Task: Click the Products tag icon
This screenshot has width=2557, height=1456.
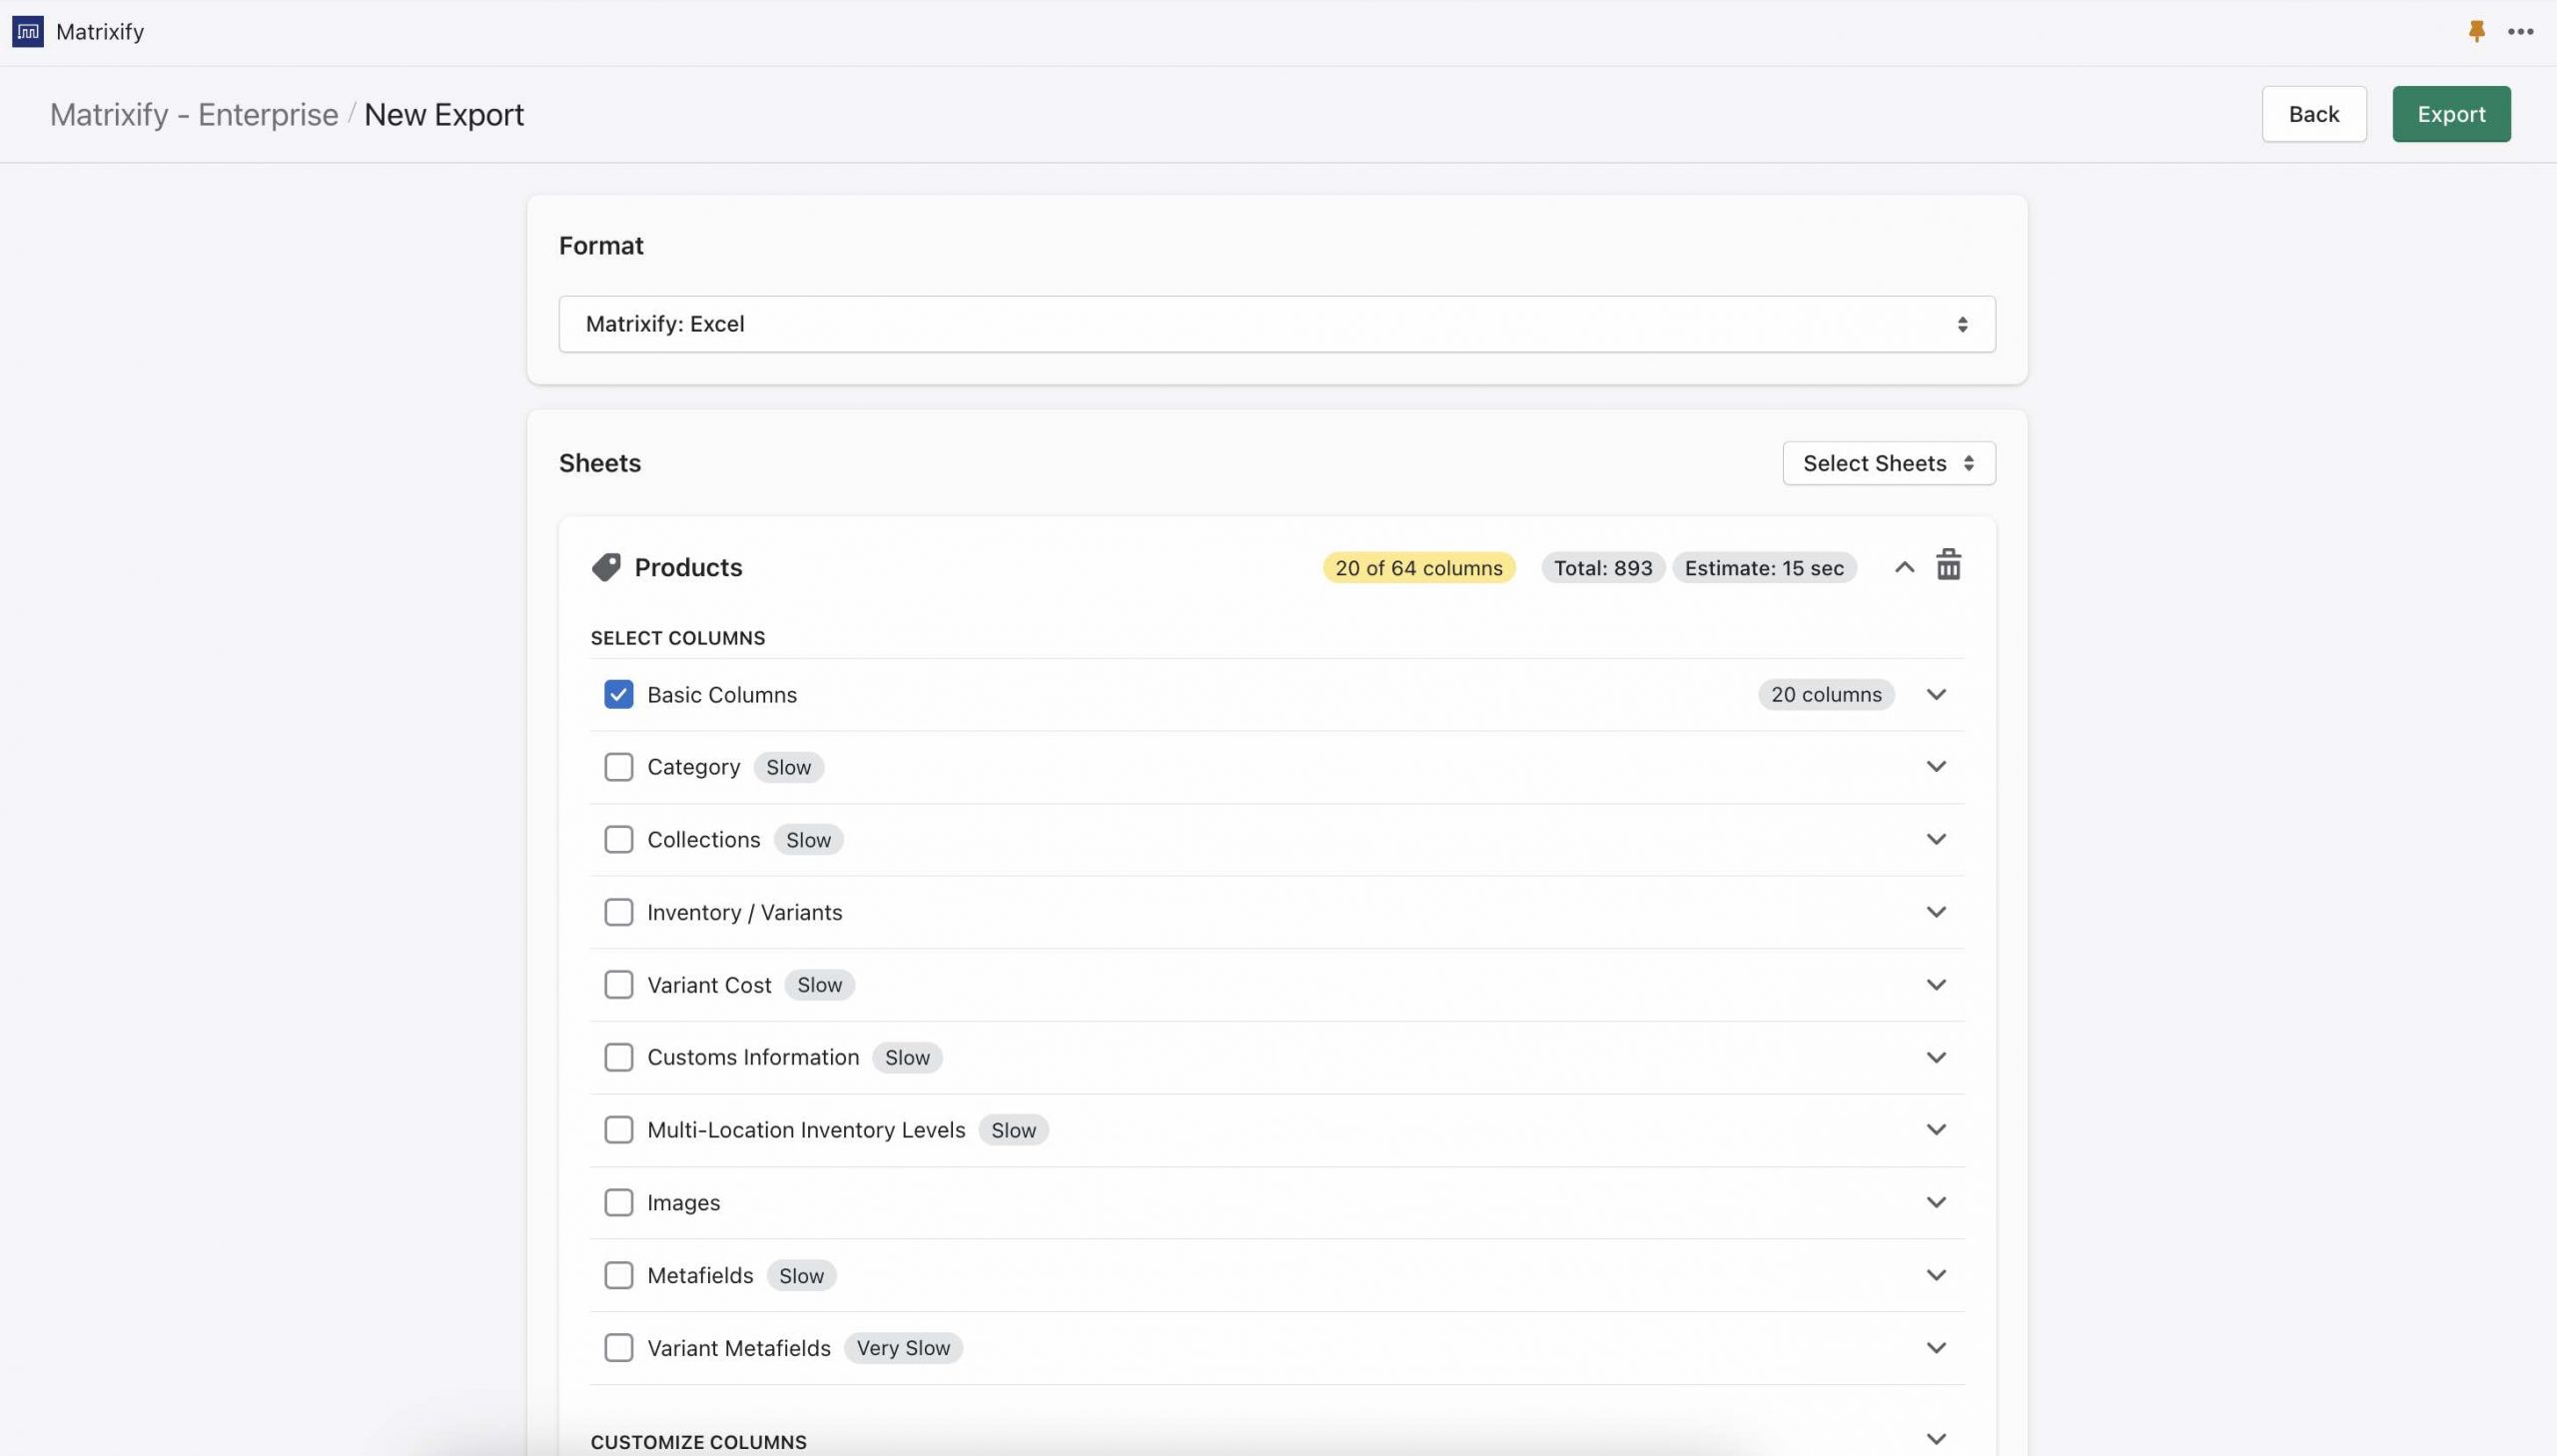Action: [606, 567]
